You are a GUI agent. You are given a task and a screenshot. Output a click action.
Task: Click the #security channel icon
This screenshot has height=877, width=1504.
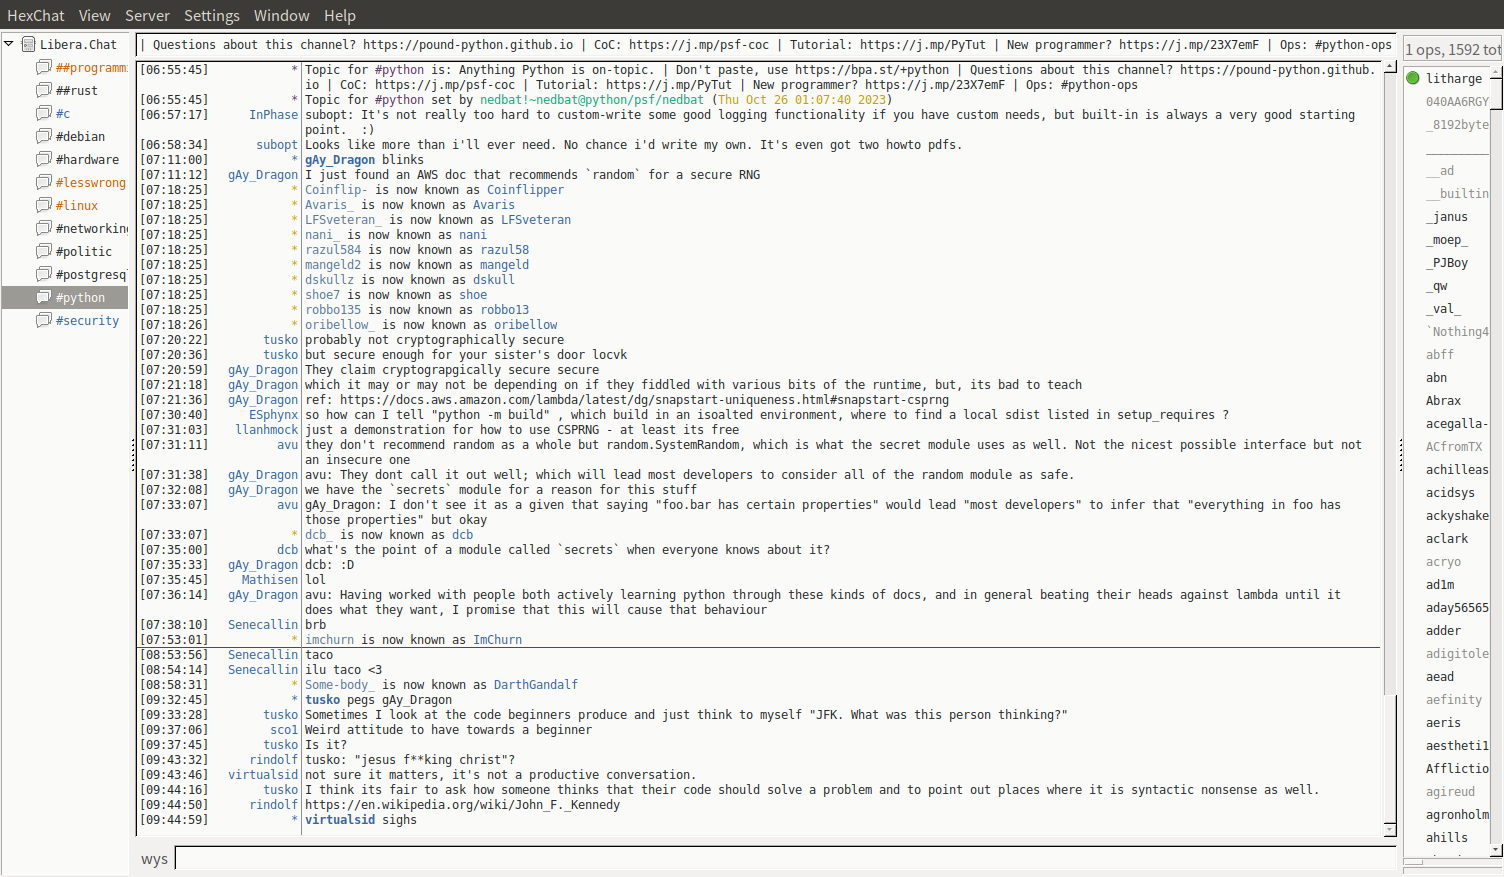44,320
